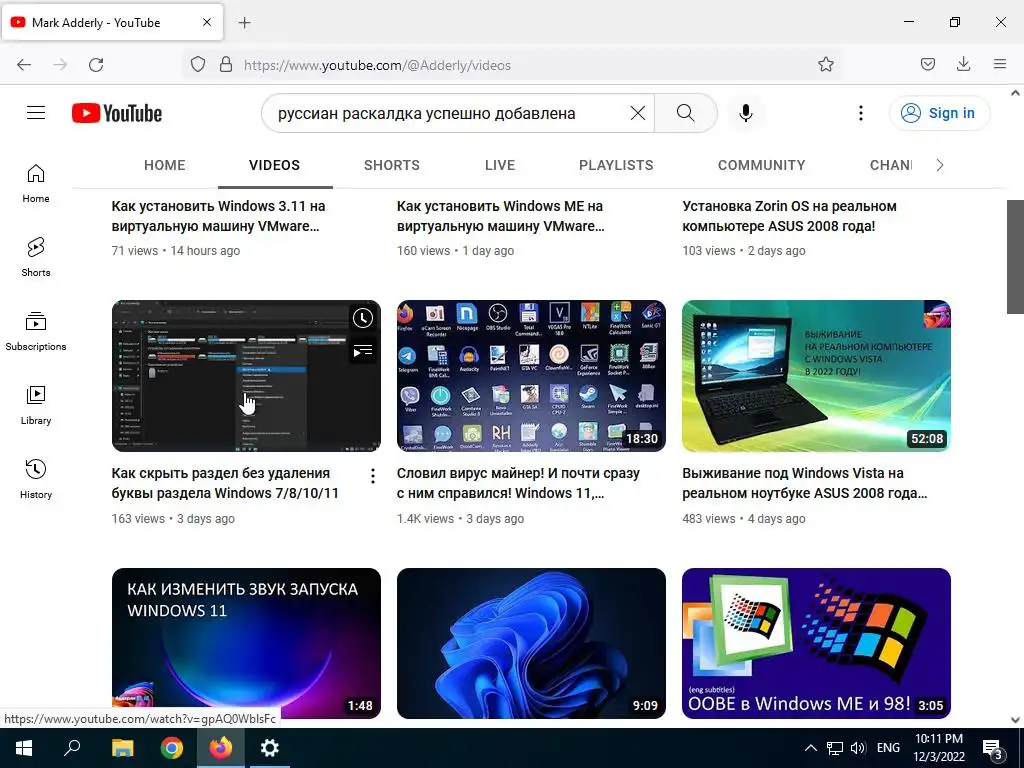
Task: Close the Mark Adderly YouTube tab
Action: coord(207,22)
